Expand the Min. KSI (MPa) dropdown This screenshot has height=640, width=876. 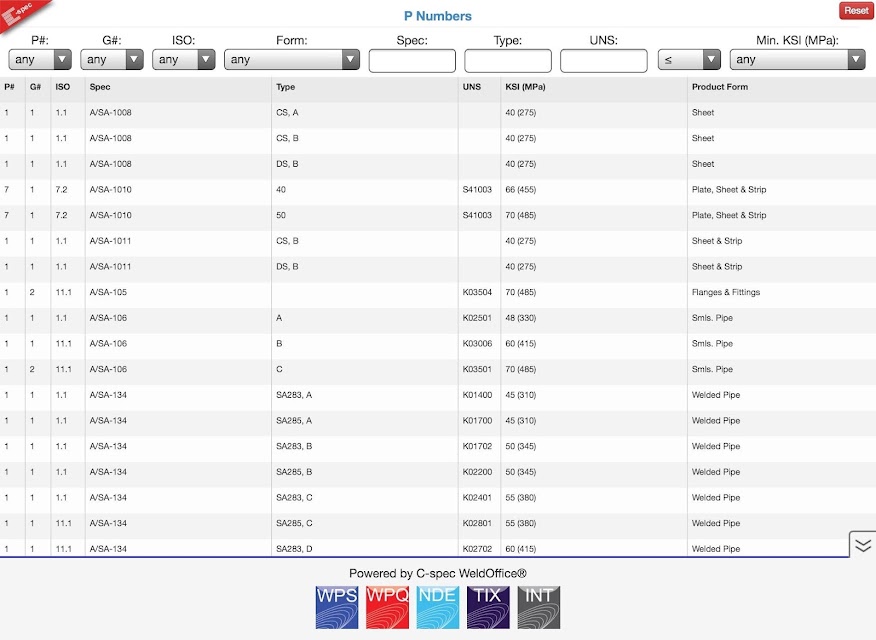[x=798, y=60]
